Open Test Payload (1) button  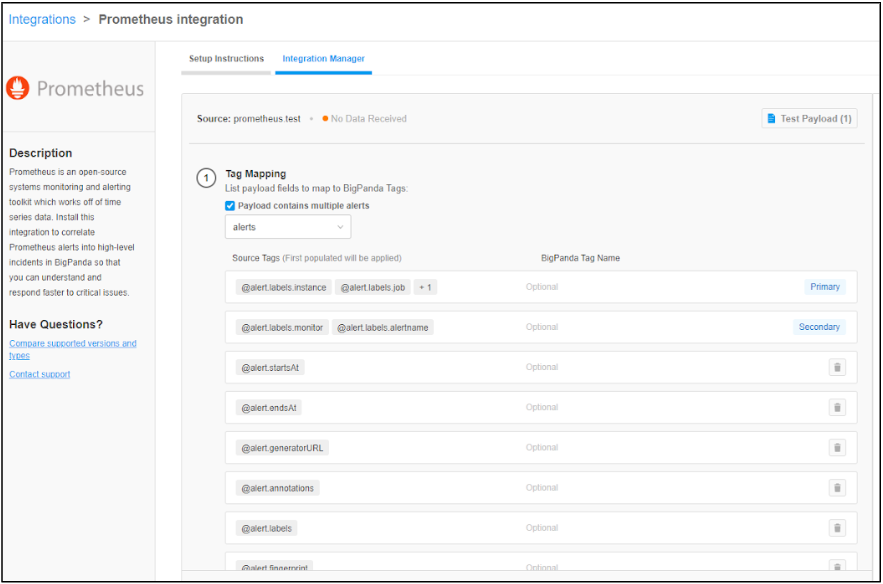[x=809, y=118]
